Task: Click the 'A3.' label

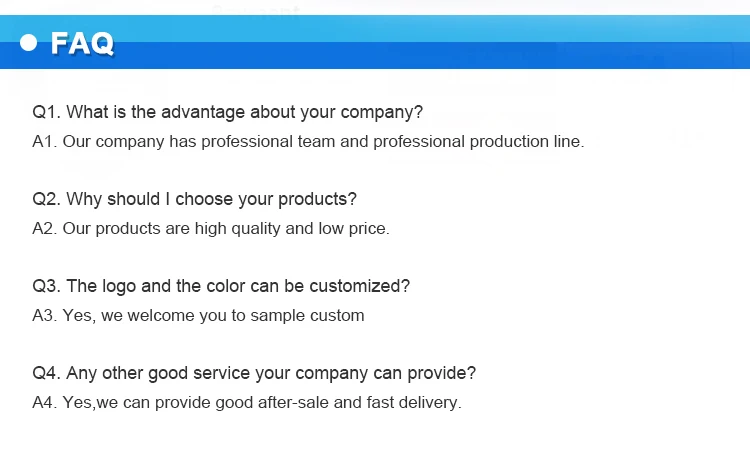Action: (x=45, y=315)
